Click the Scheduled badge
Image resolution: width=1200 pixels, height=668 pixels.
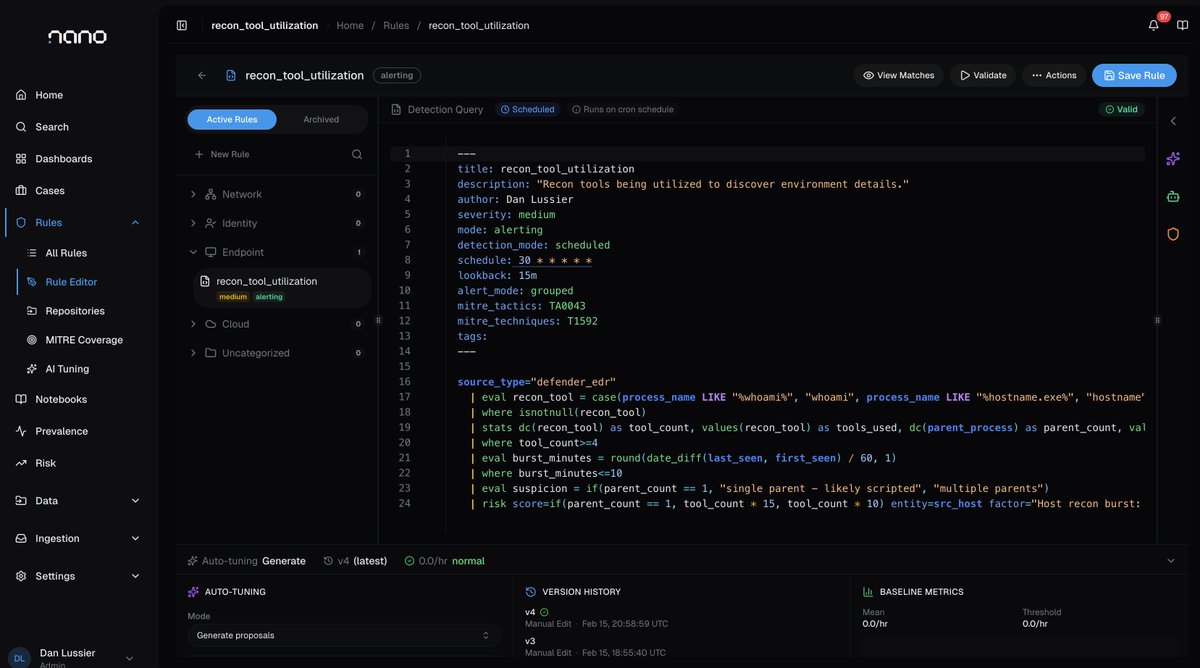click(528, 109)
